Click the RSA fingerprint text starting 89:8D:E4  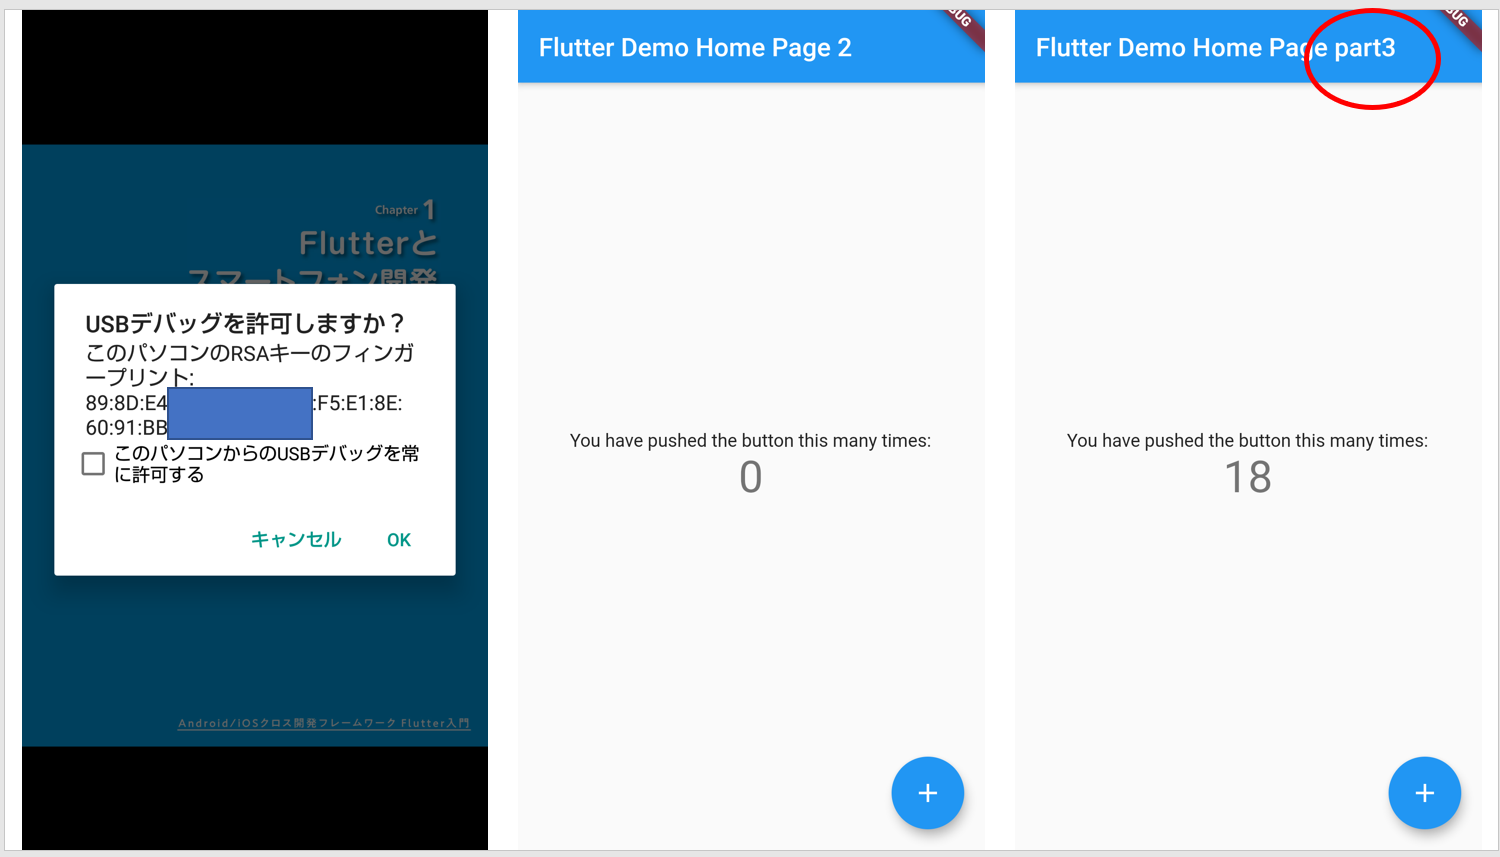(244, 415)
